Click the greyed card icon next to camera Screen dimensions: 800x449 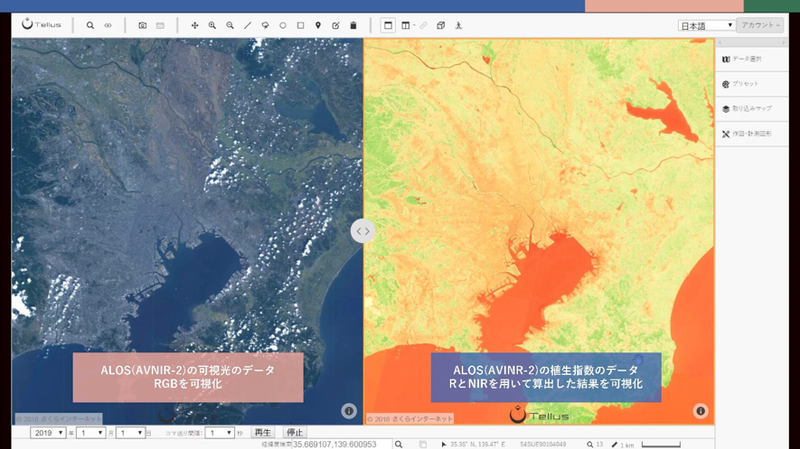(x=160, y=26)
